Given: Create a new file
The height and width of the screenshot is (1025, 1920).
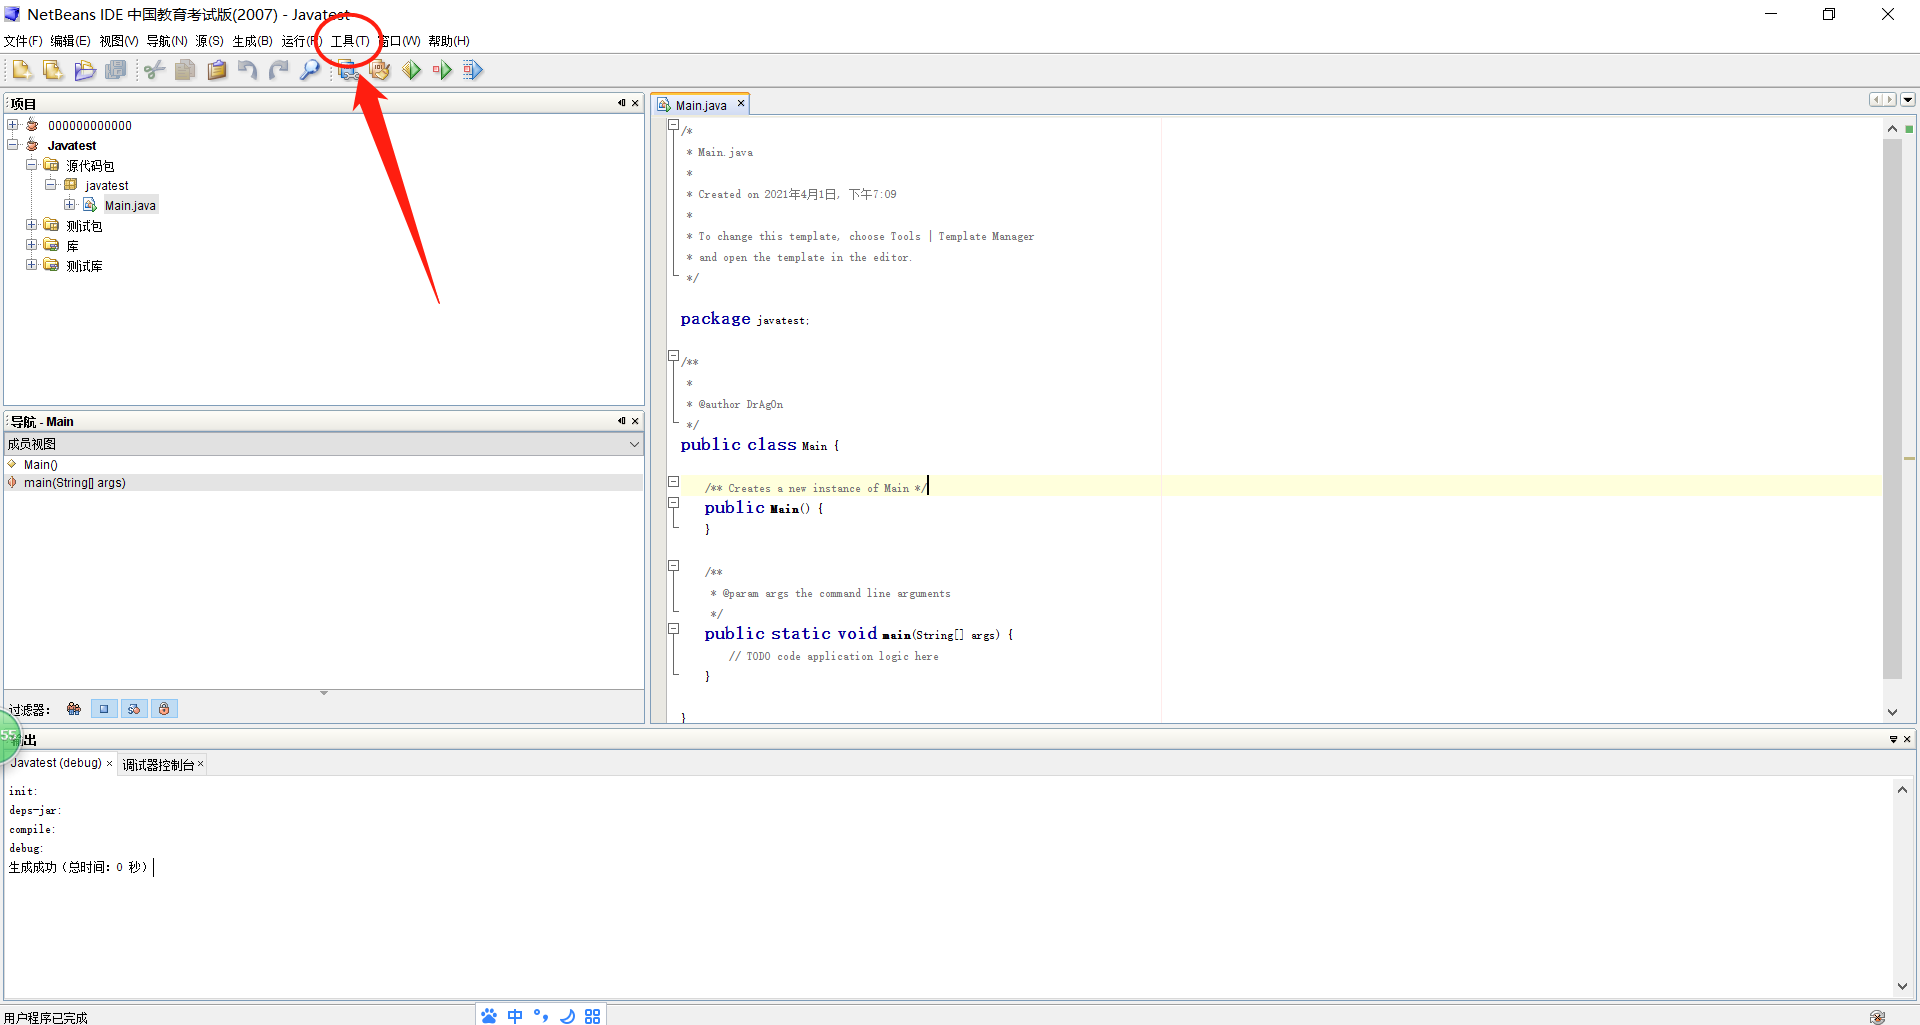Looking at the screenshot, I should click(20, 69).
